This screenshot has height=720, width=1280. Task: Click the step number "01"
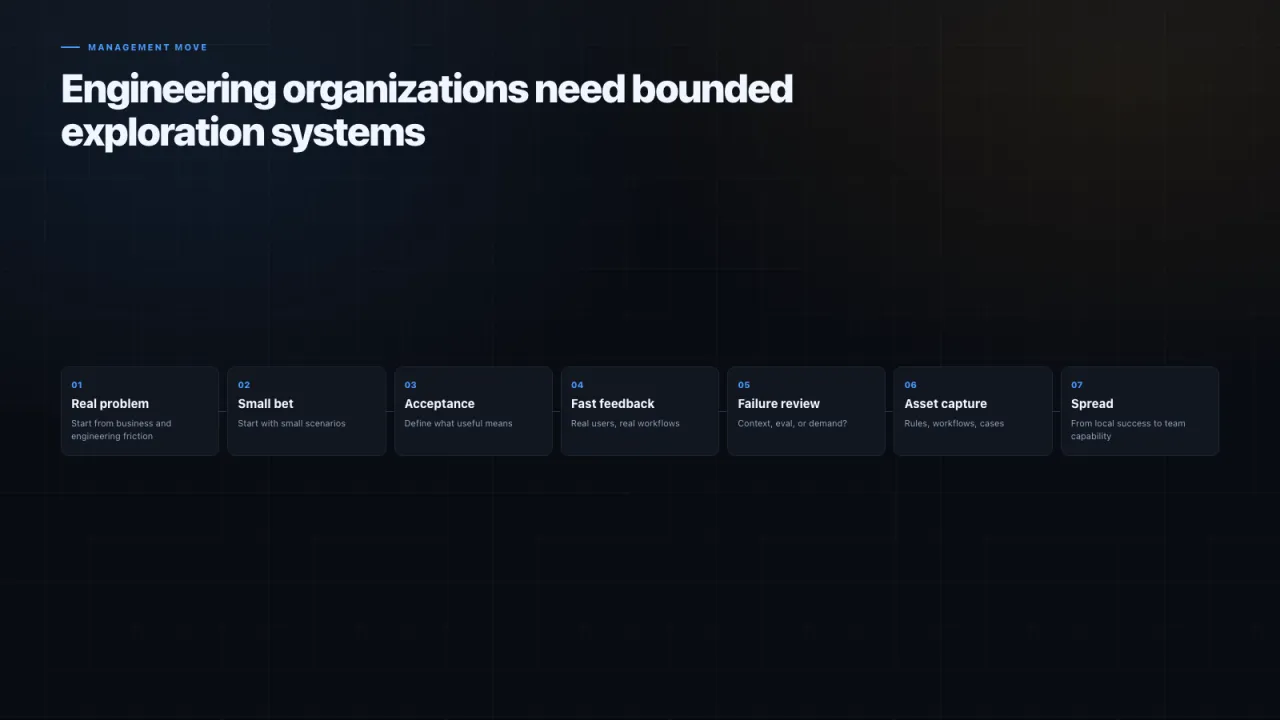[77, 385]
